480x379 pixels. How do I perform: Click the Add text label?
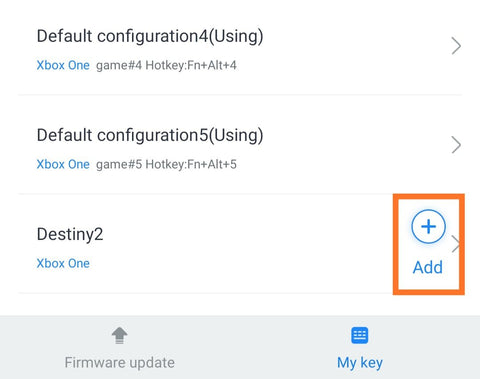coord(428,267)
